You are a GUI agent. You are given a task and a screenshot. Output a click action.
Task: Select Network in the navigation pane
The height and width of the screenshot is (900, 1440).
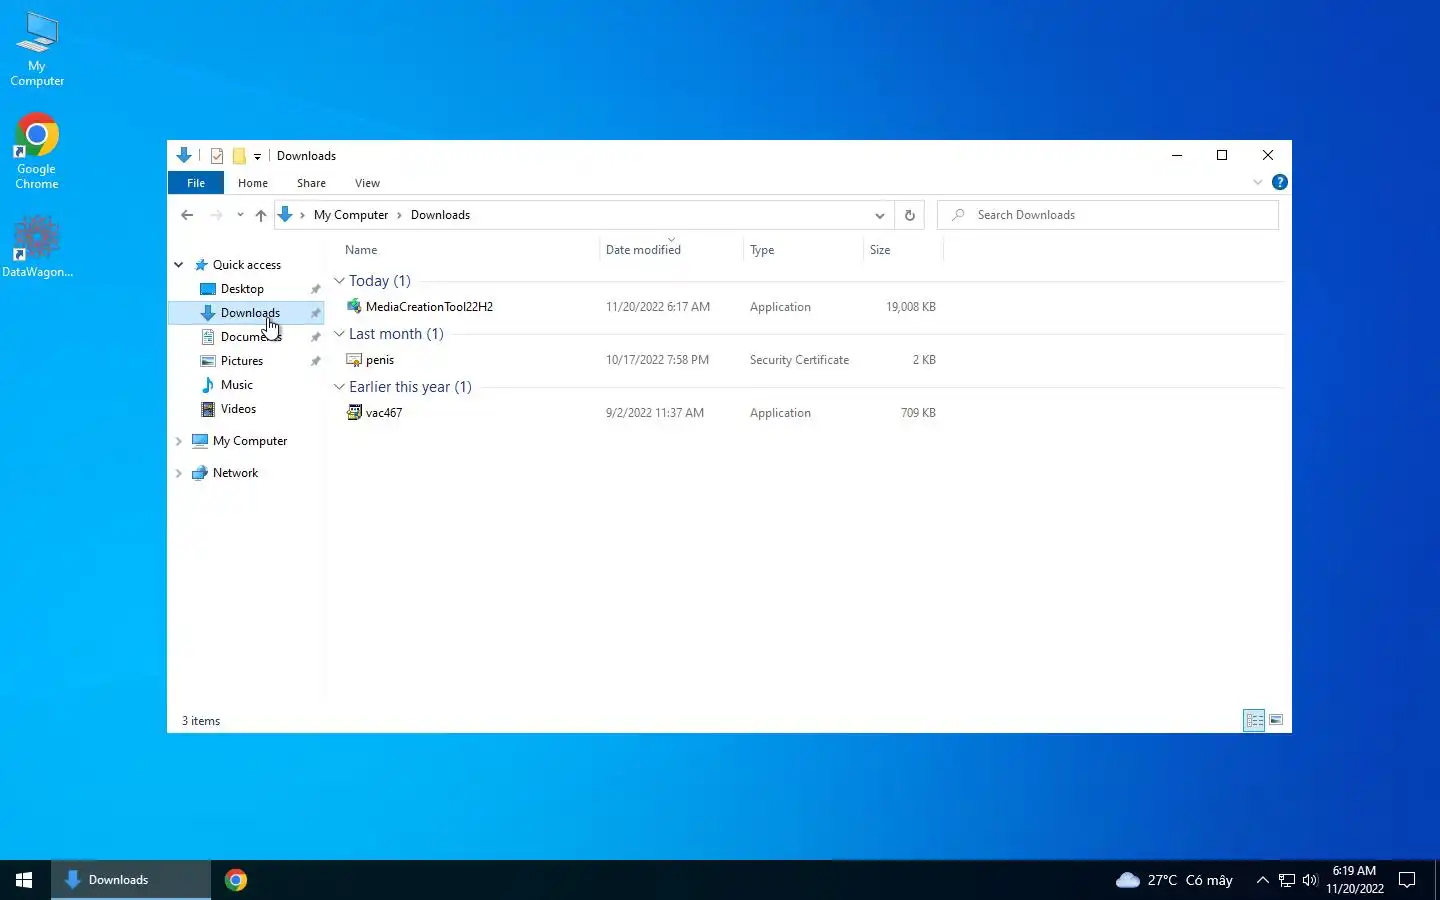[x=235, y=473]
